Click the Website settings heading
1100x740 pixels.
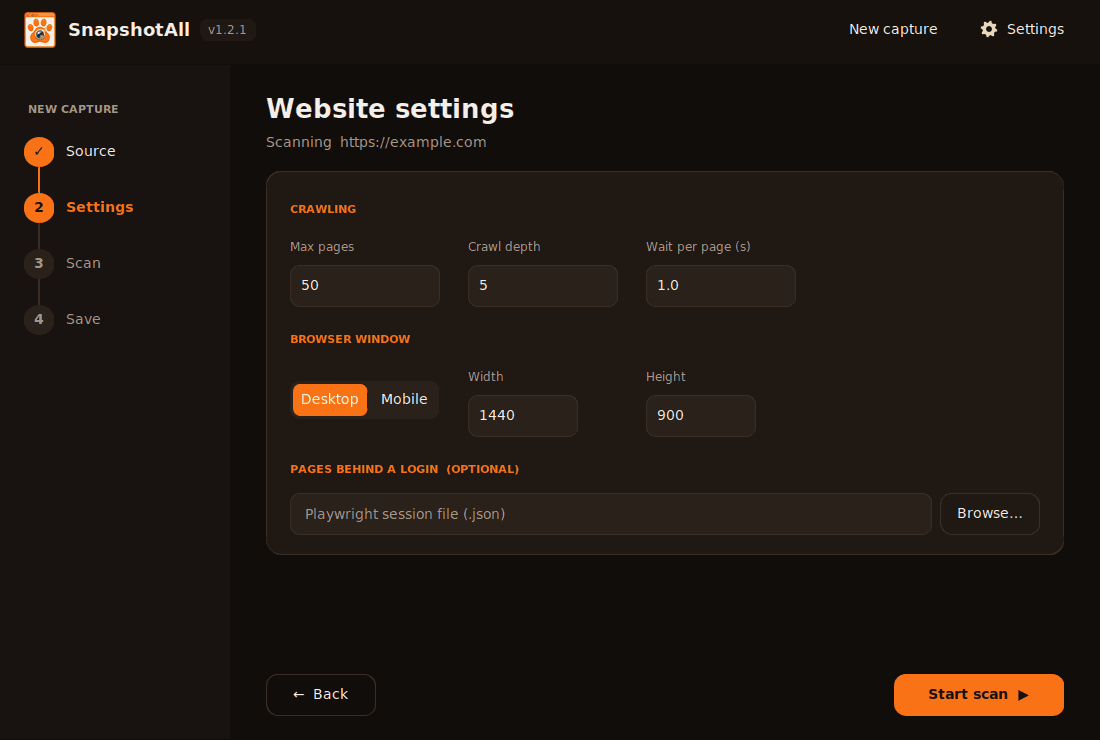tap(390, 109)
